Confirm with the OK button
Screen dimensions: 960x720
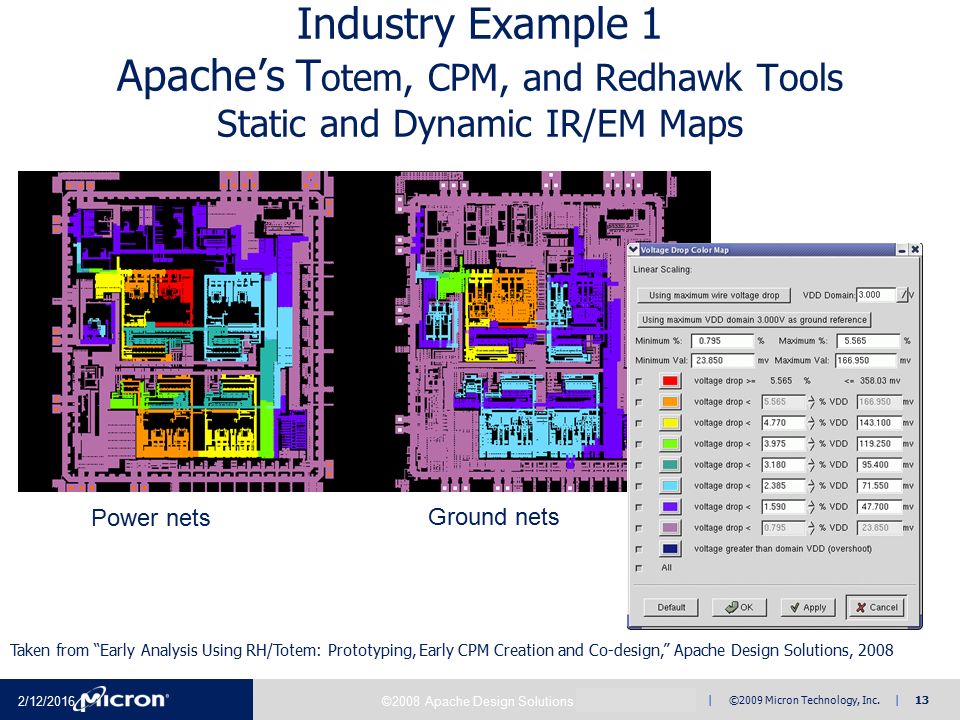[x=739, y=607]
